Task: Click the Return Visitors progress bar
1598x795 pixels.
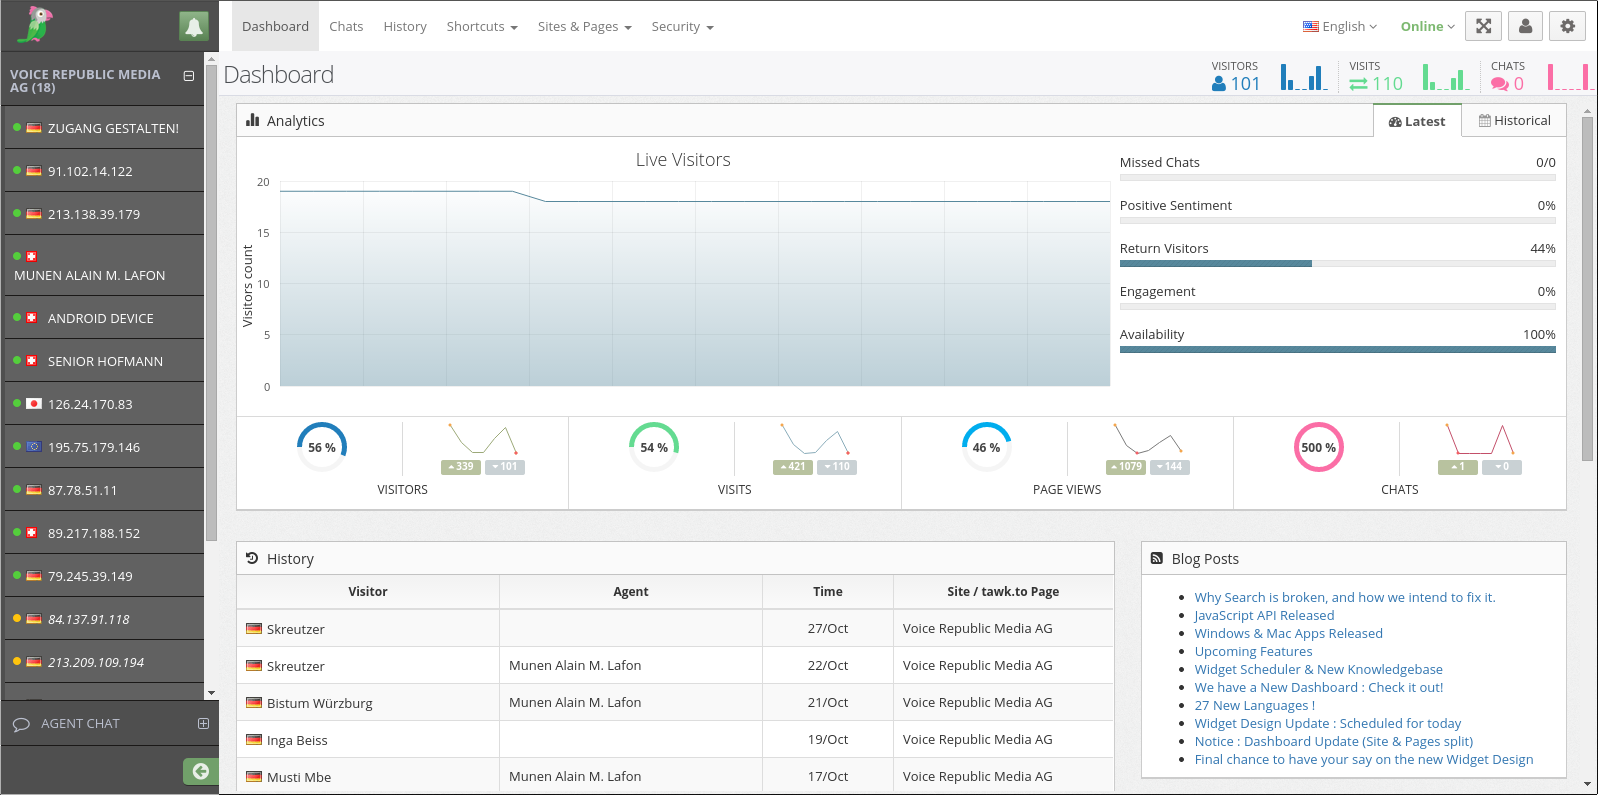Action: [1337, 264]
